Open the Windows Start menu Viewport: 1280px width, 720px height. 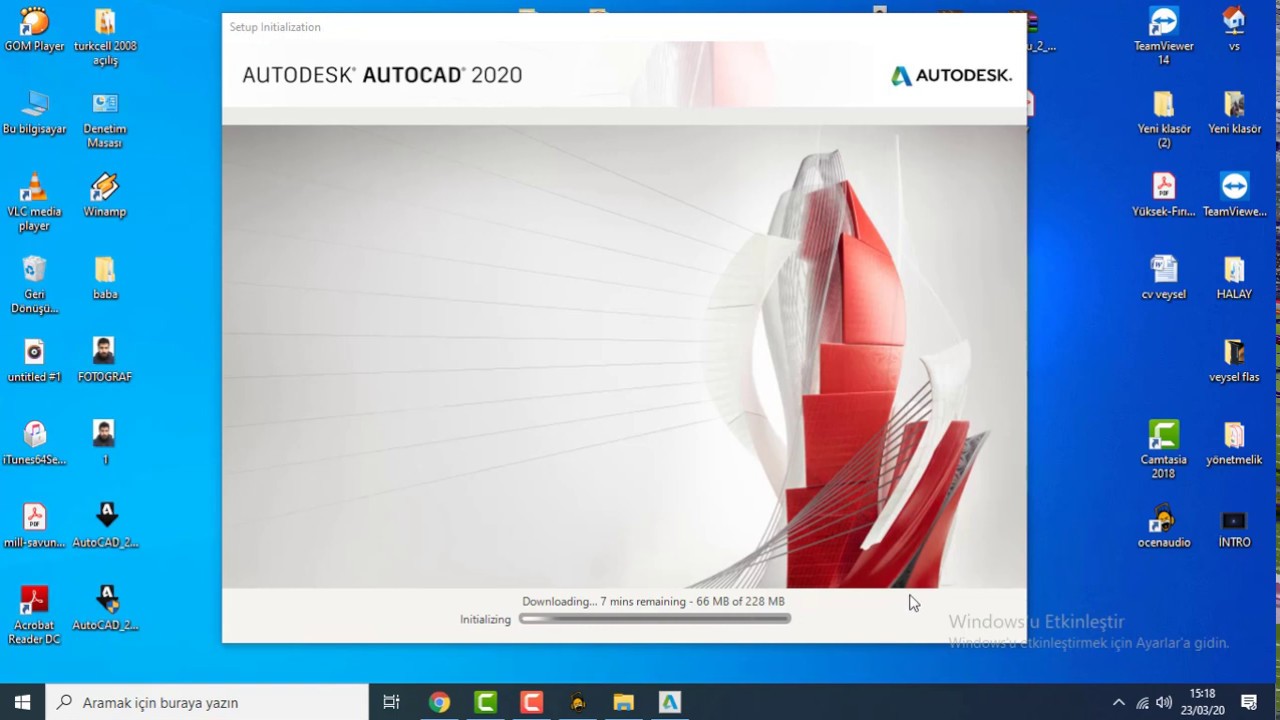click(x=23, y=702)
